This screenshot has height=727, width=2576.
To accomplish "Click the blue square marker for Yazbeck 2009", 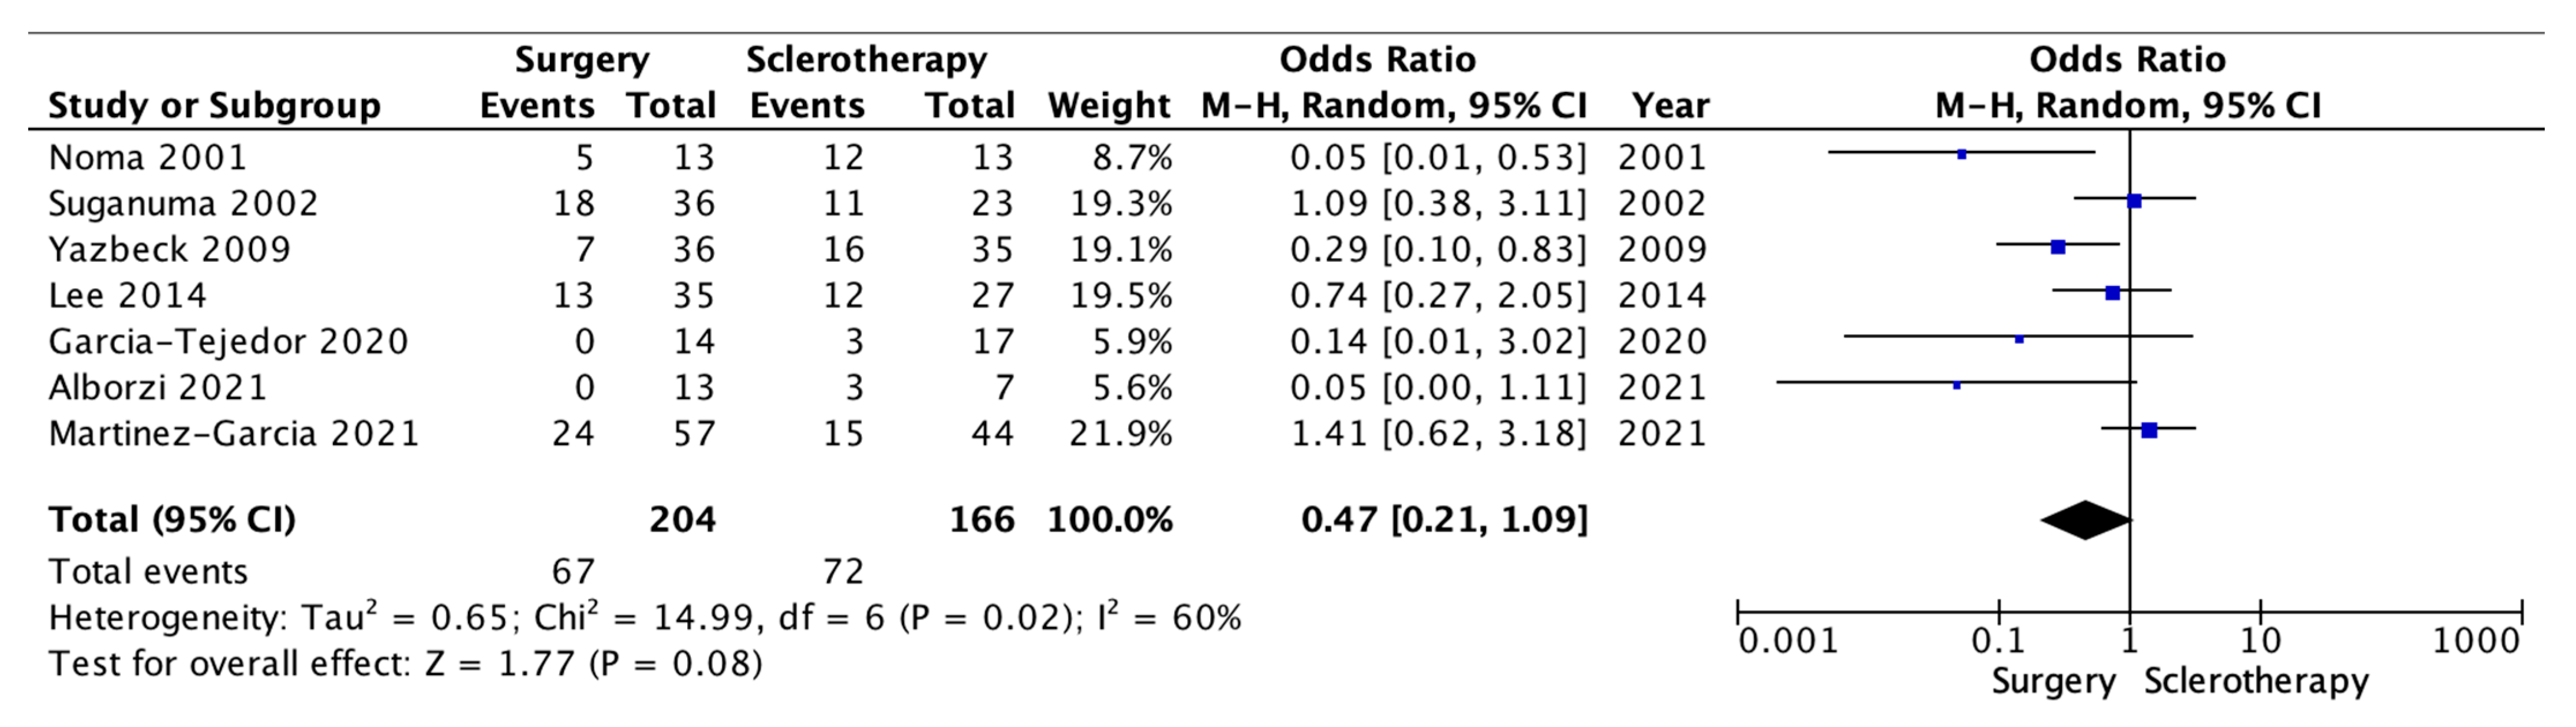I will pos(2058,247).
